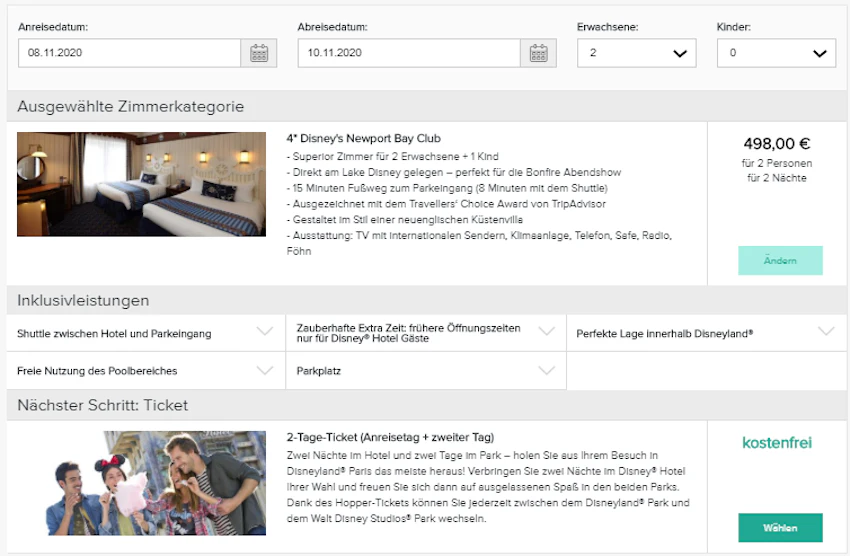Expand Shuttle zwischen Hotel und Parkeingang

[x=145, y=333]
